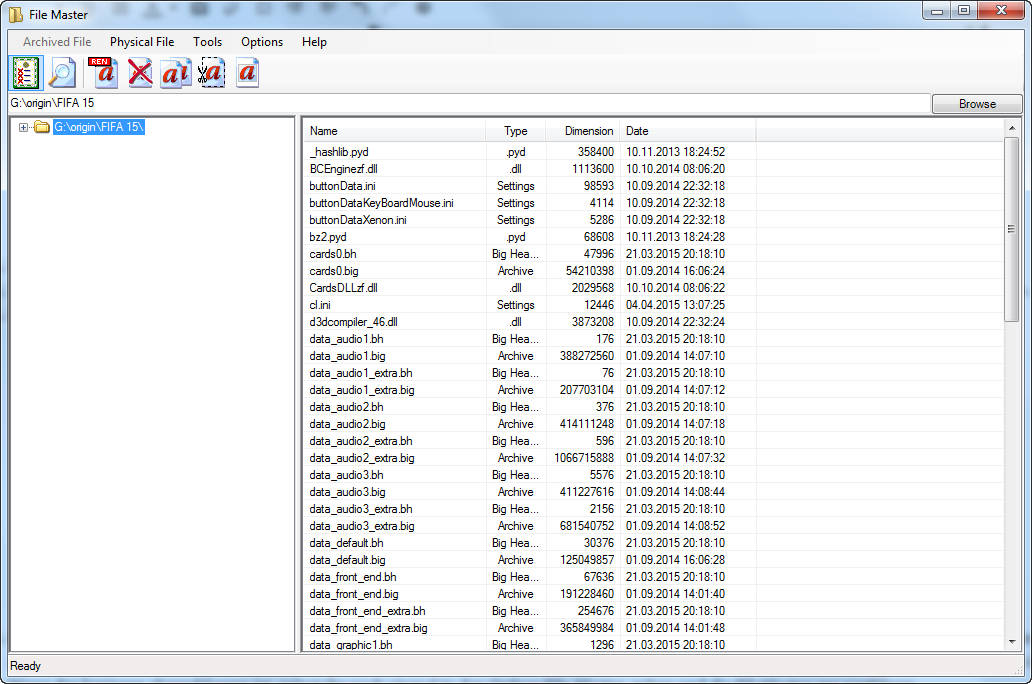
Task: Click the copy file icon
Action: coord(176,72)
